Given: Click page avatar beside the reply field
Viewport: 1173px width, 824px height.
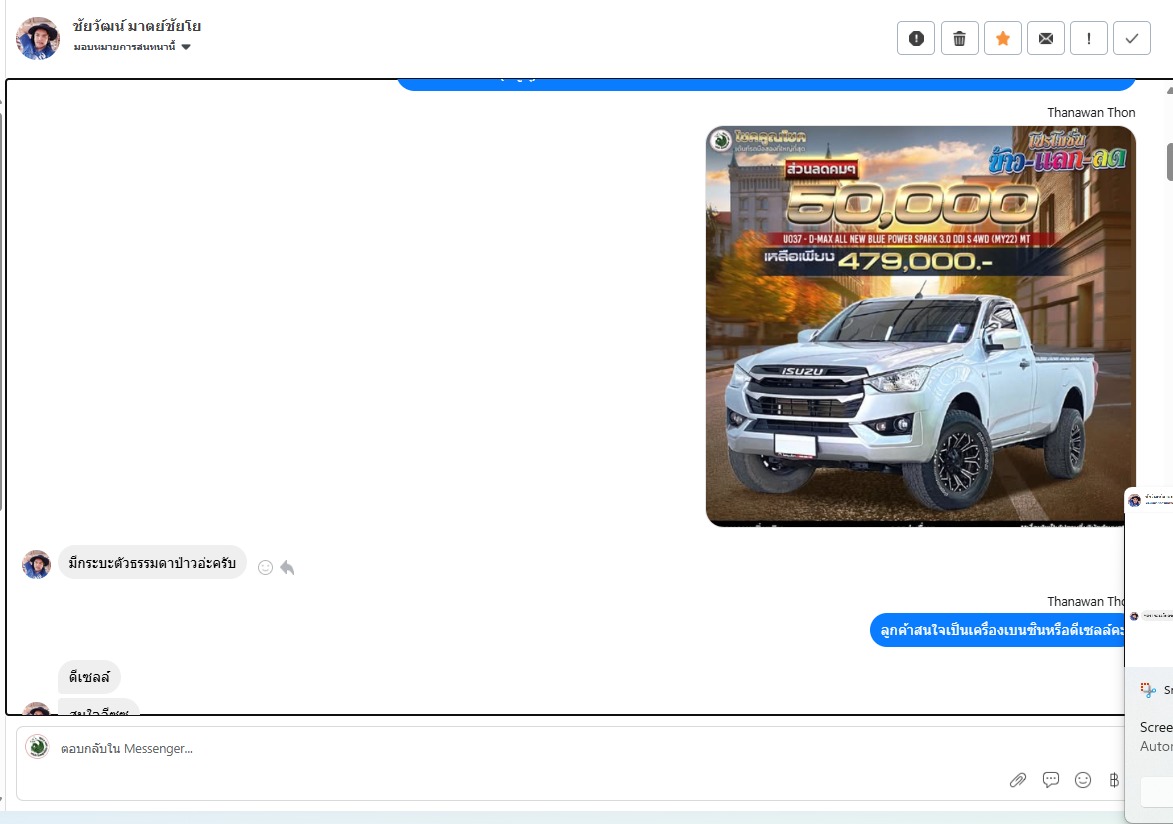Looking at the screenshot, I should (37, 747).
